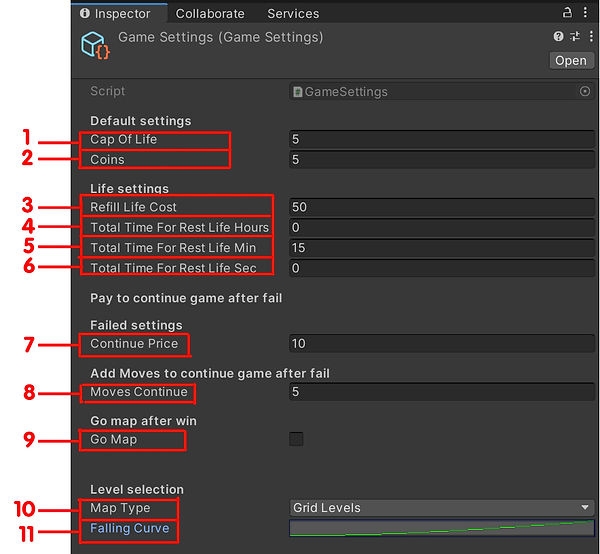Select the Inspector tab
600x554 pixels.
pos(115,13)
